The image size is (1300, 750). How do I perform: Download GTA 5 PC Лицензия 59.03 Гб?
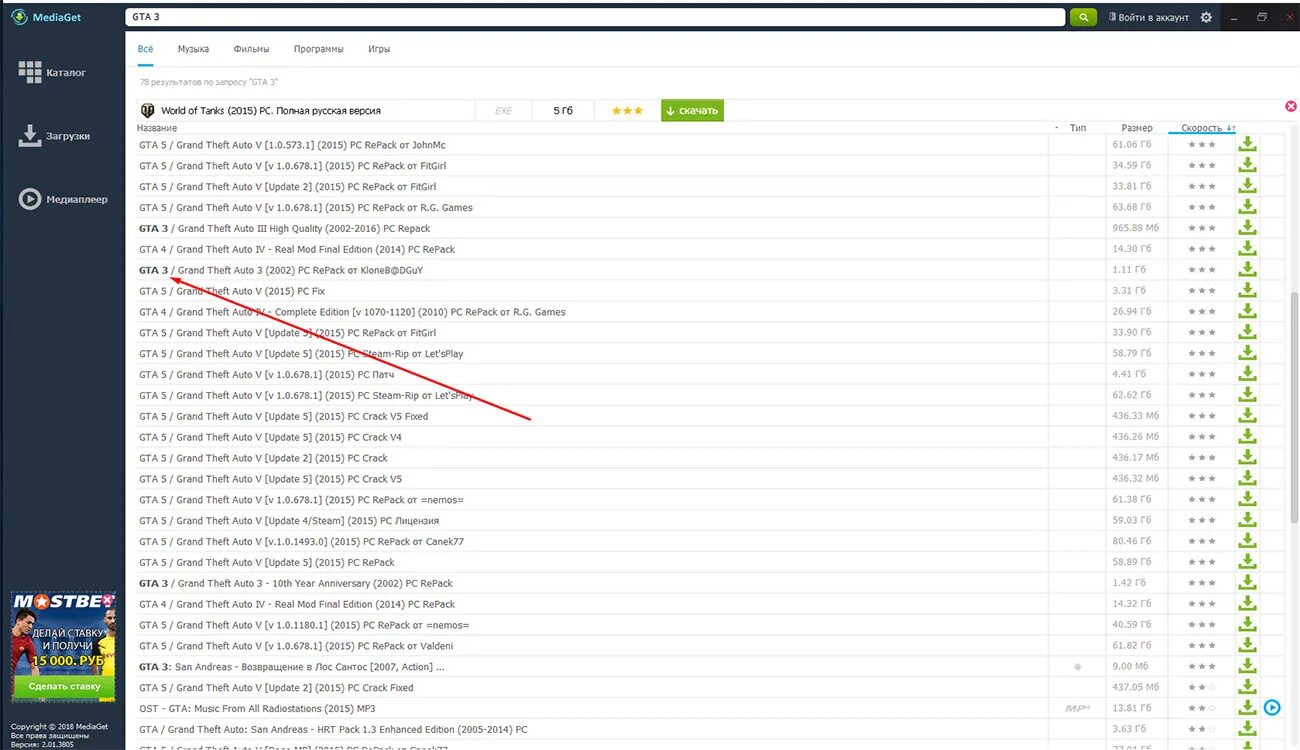point(1247,521)
